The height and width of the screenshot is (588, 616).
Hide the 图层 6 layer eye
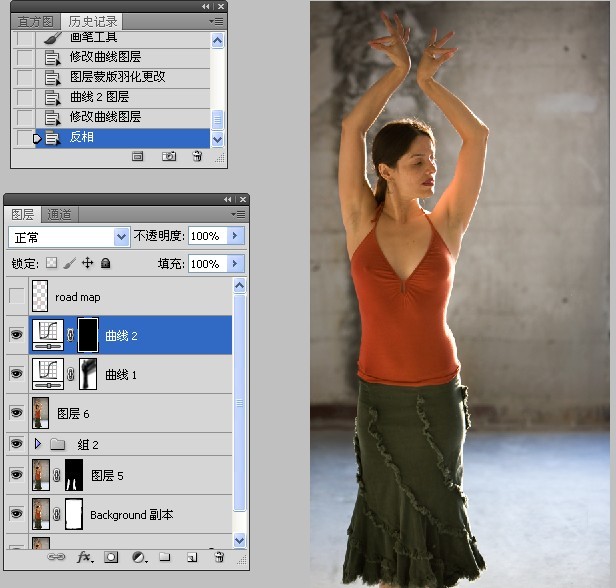point(16,412)
